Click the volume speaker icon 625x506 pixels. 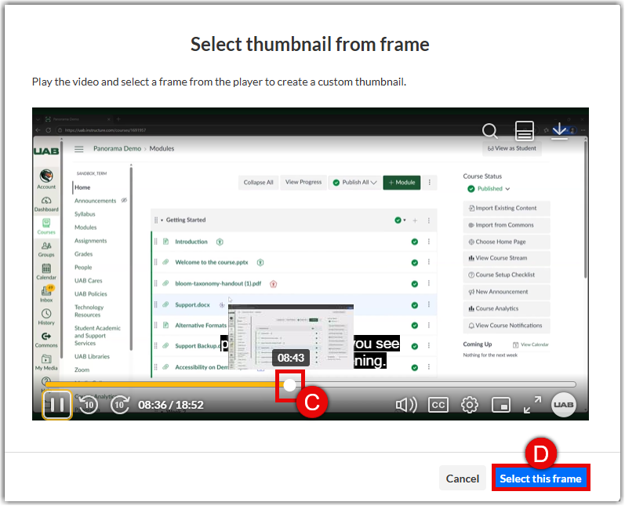tap(406, 405)
